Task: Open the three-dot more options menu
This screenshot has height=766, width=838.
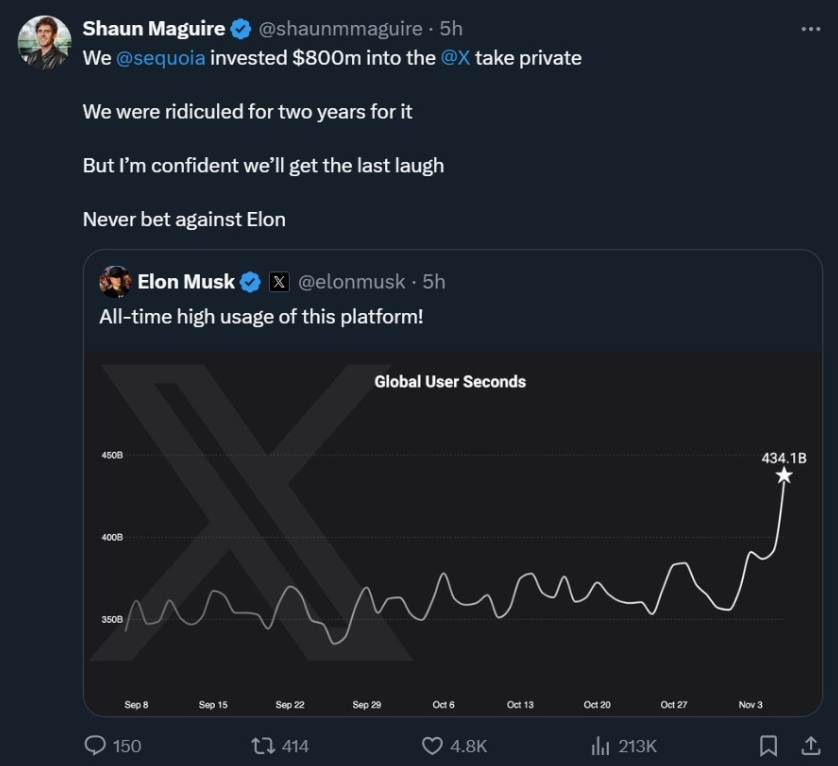Action: point(810,29)
